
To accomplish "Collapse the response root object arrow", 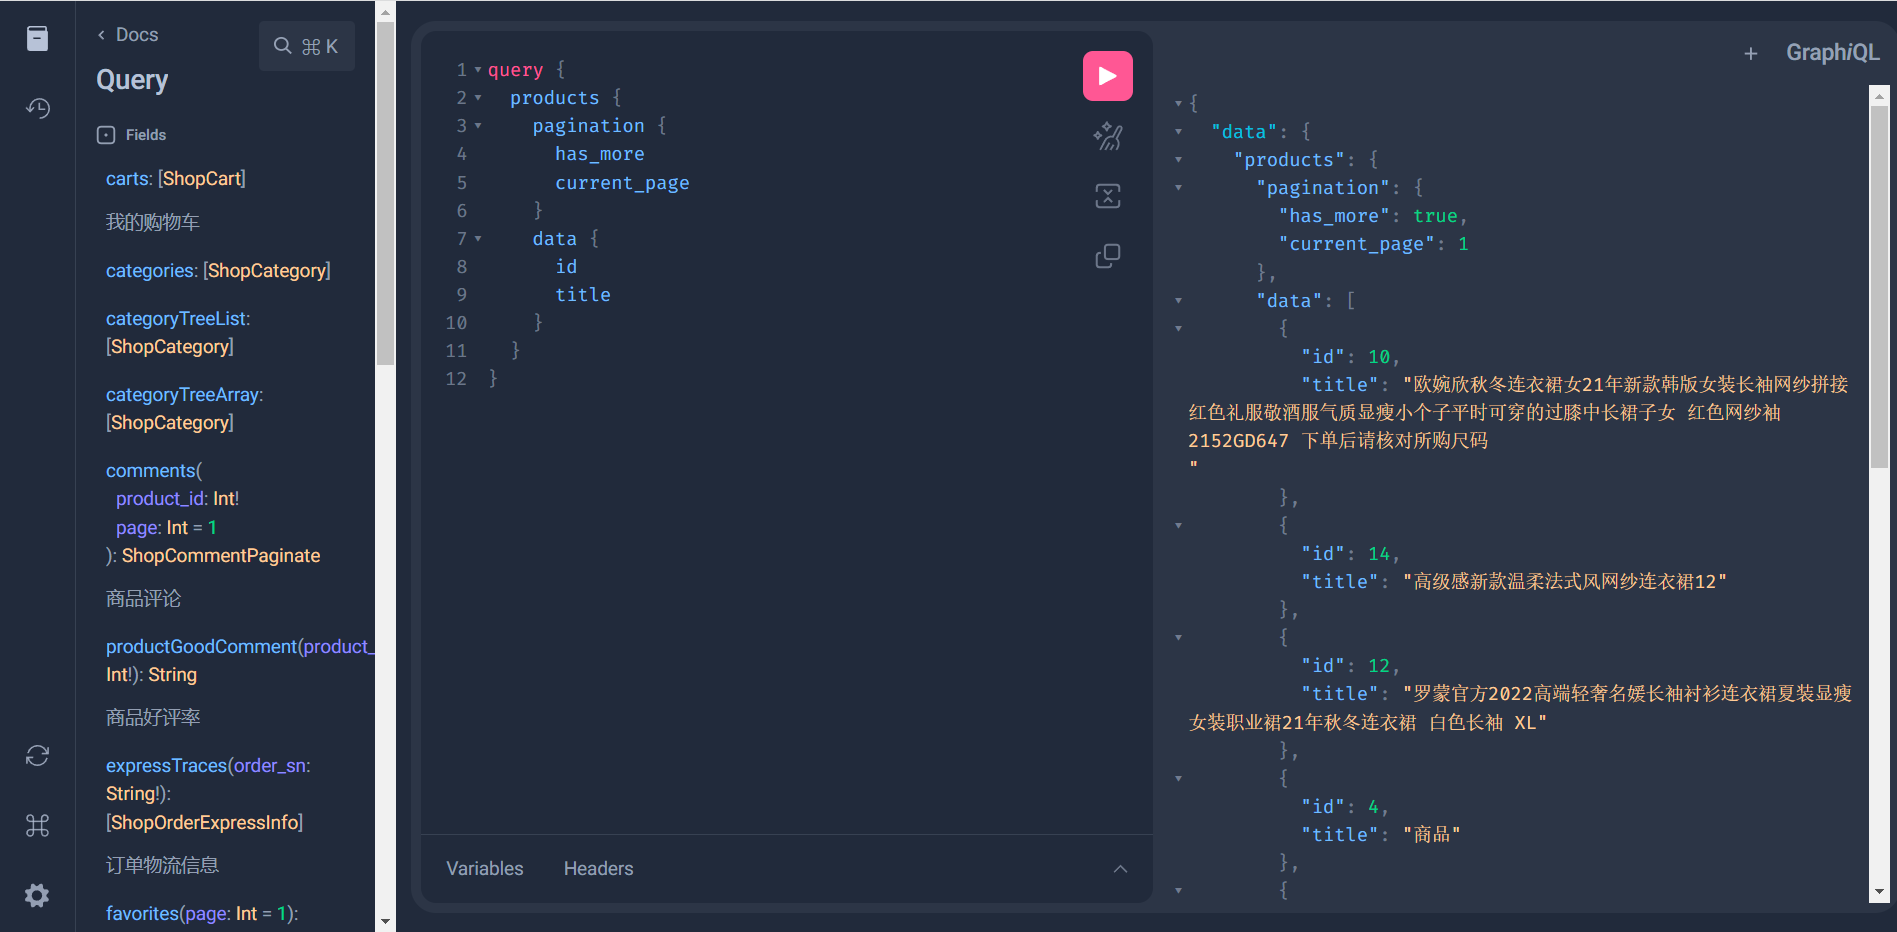I will click(x=1178, y=104).
